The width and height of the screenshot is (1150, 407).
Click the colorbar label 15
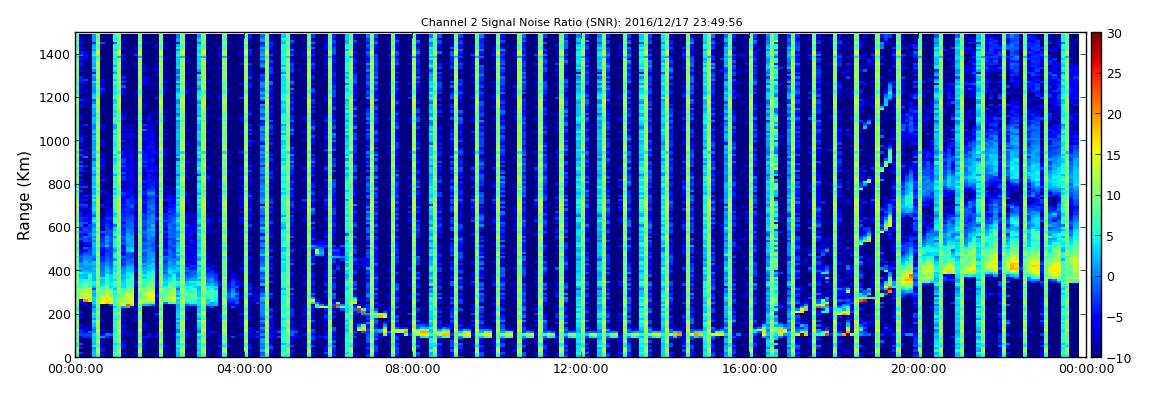click(x=1114, y=155)
